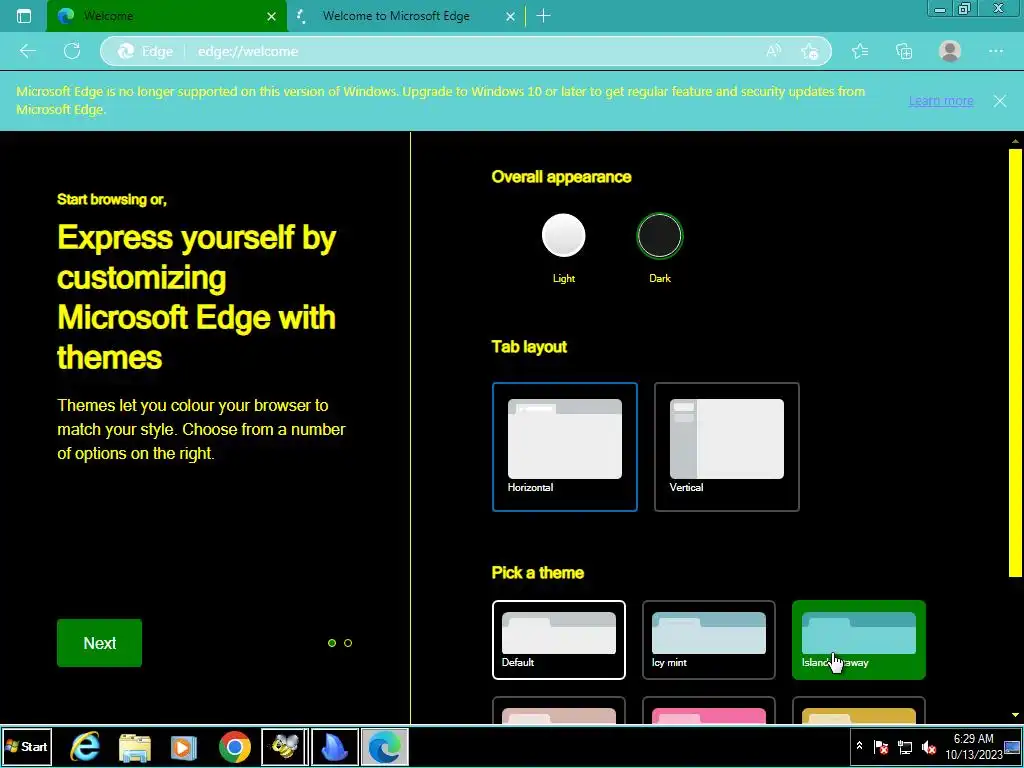The height and width of the screenshot is (768, 1024).
Task: Pick the Icy mint theme
Action: [x=709, y=640]
